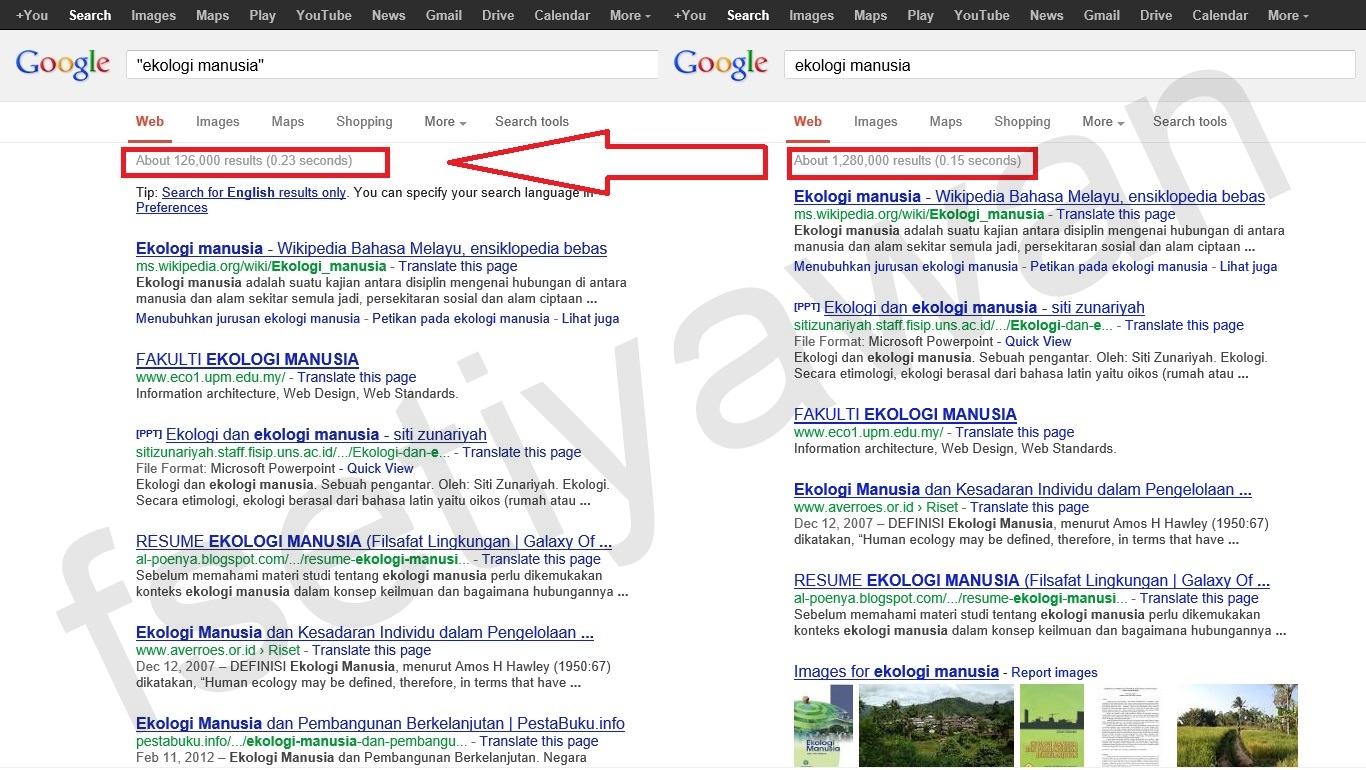Click Translate this page for left eco1.upm.edu.my result
This screenshot has width=1366, height=770.
click(357, 377)
